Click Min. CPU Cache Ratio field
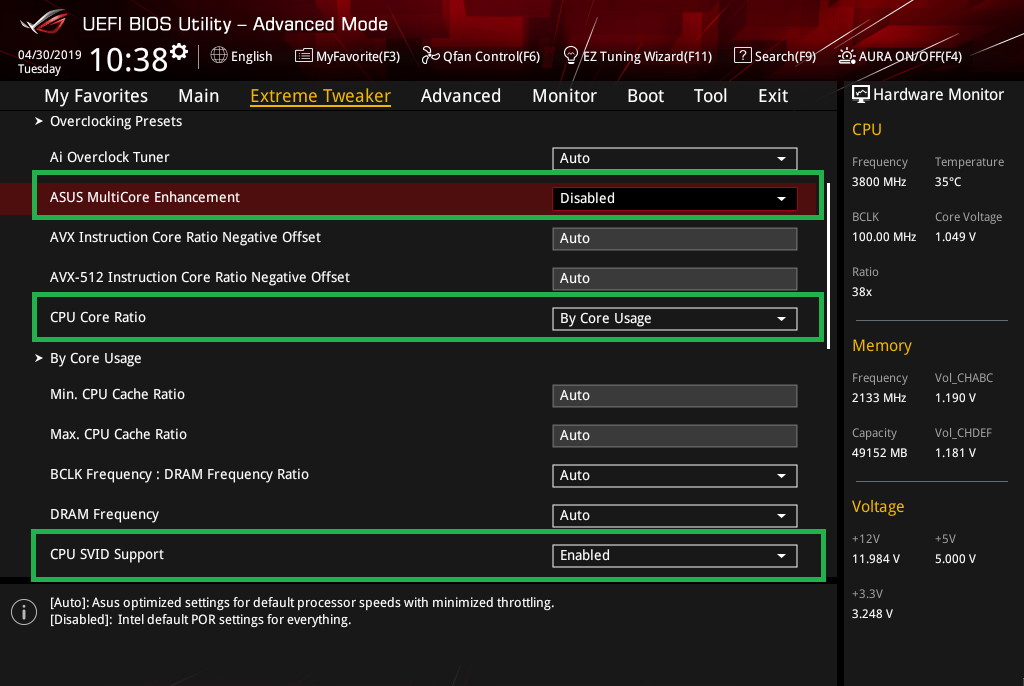This screenshot has width=1024, height=686. 675,395
